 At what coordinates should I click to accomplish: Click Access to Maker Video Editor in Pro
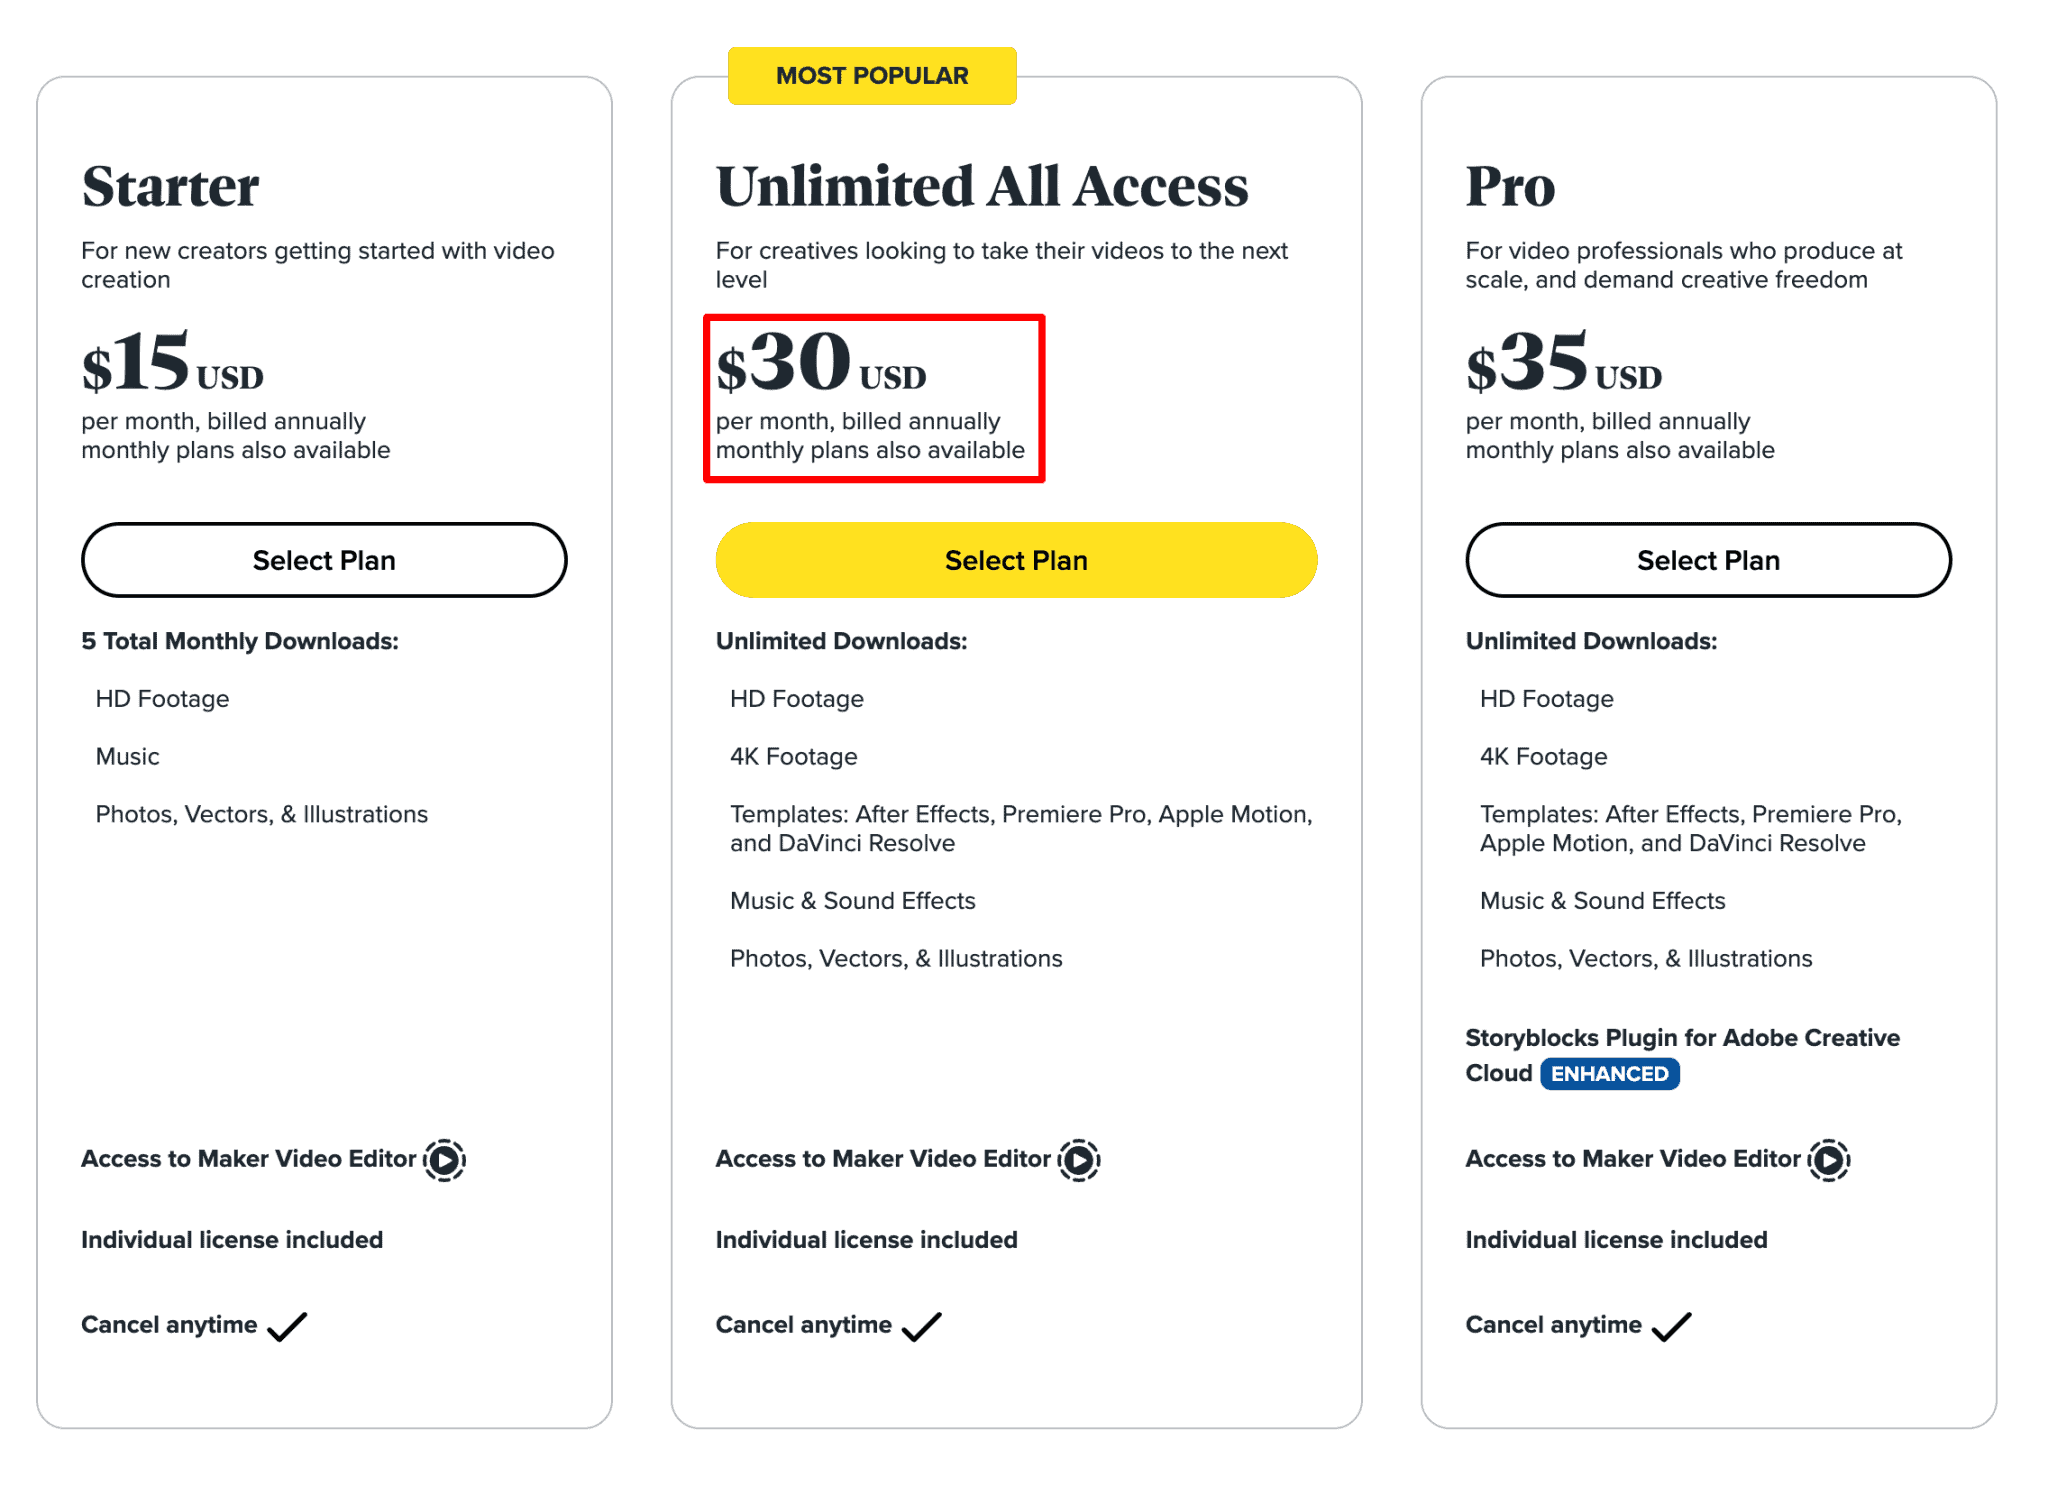point(1632,1159)
